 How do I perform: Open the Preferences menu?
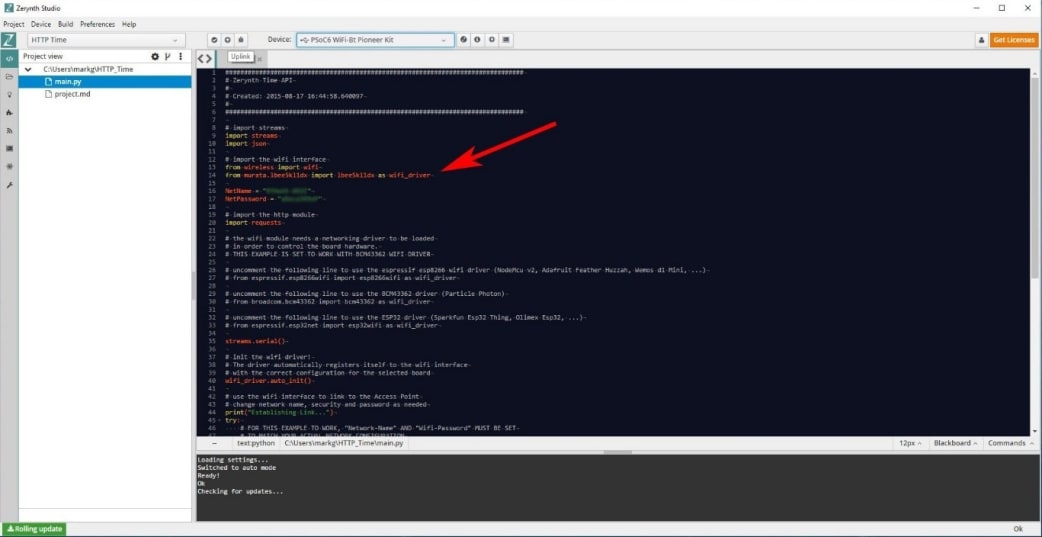98,24
